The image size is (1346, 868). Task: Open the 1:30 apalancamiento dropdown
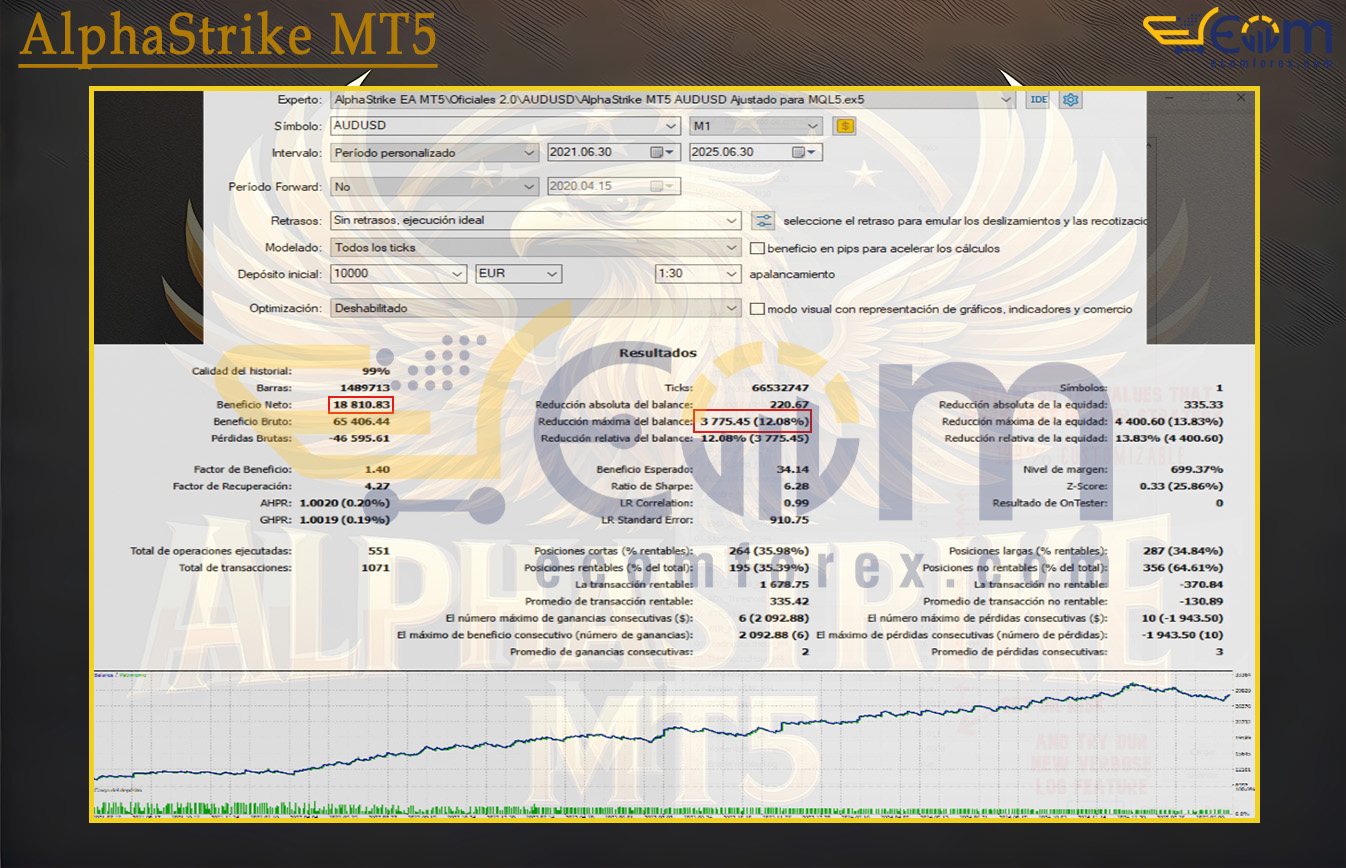click(727, 273)
